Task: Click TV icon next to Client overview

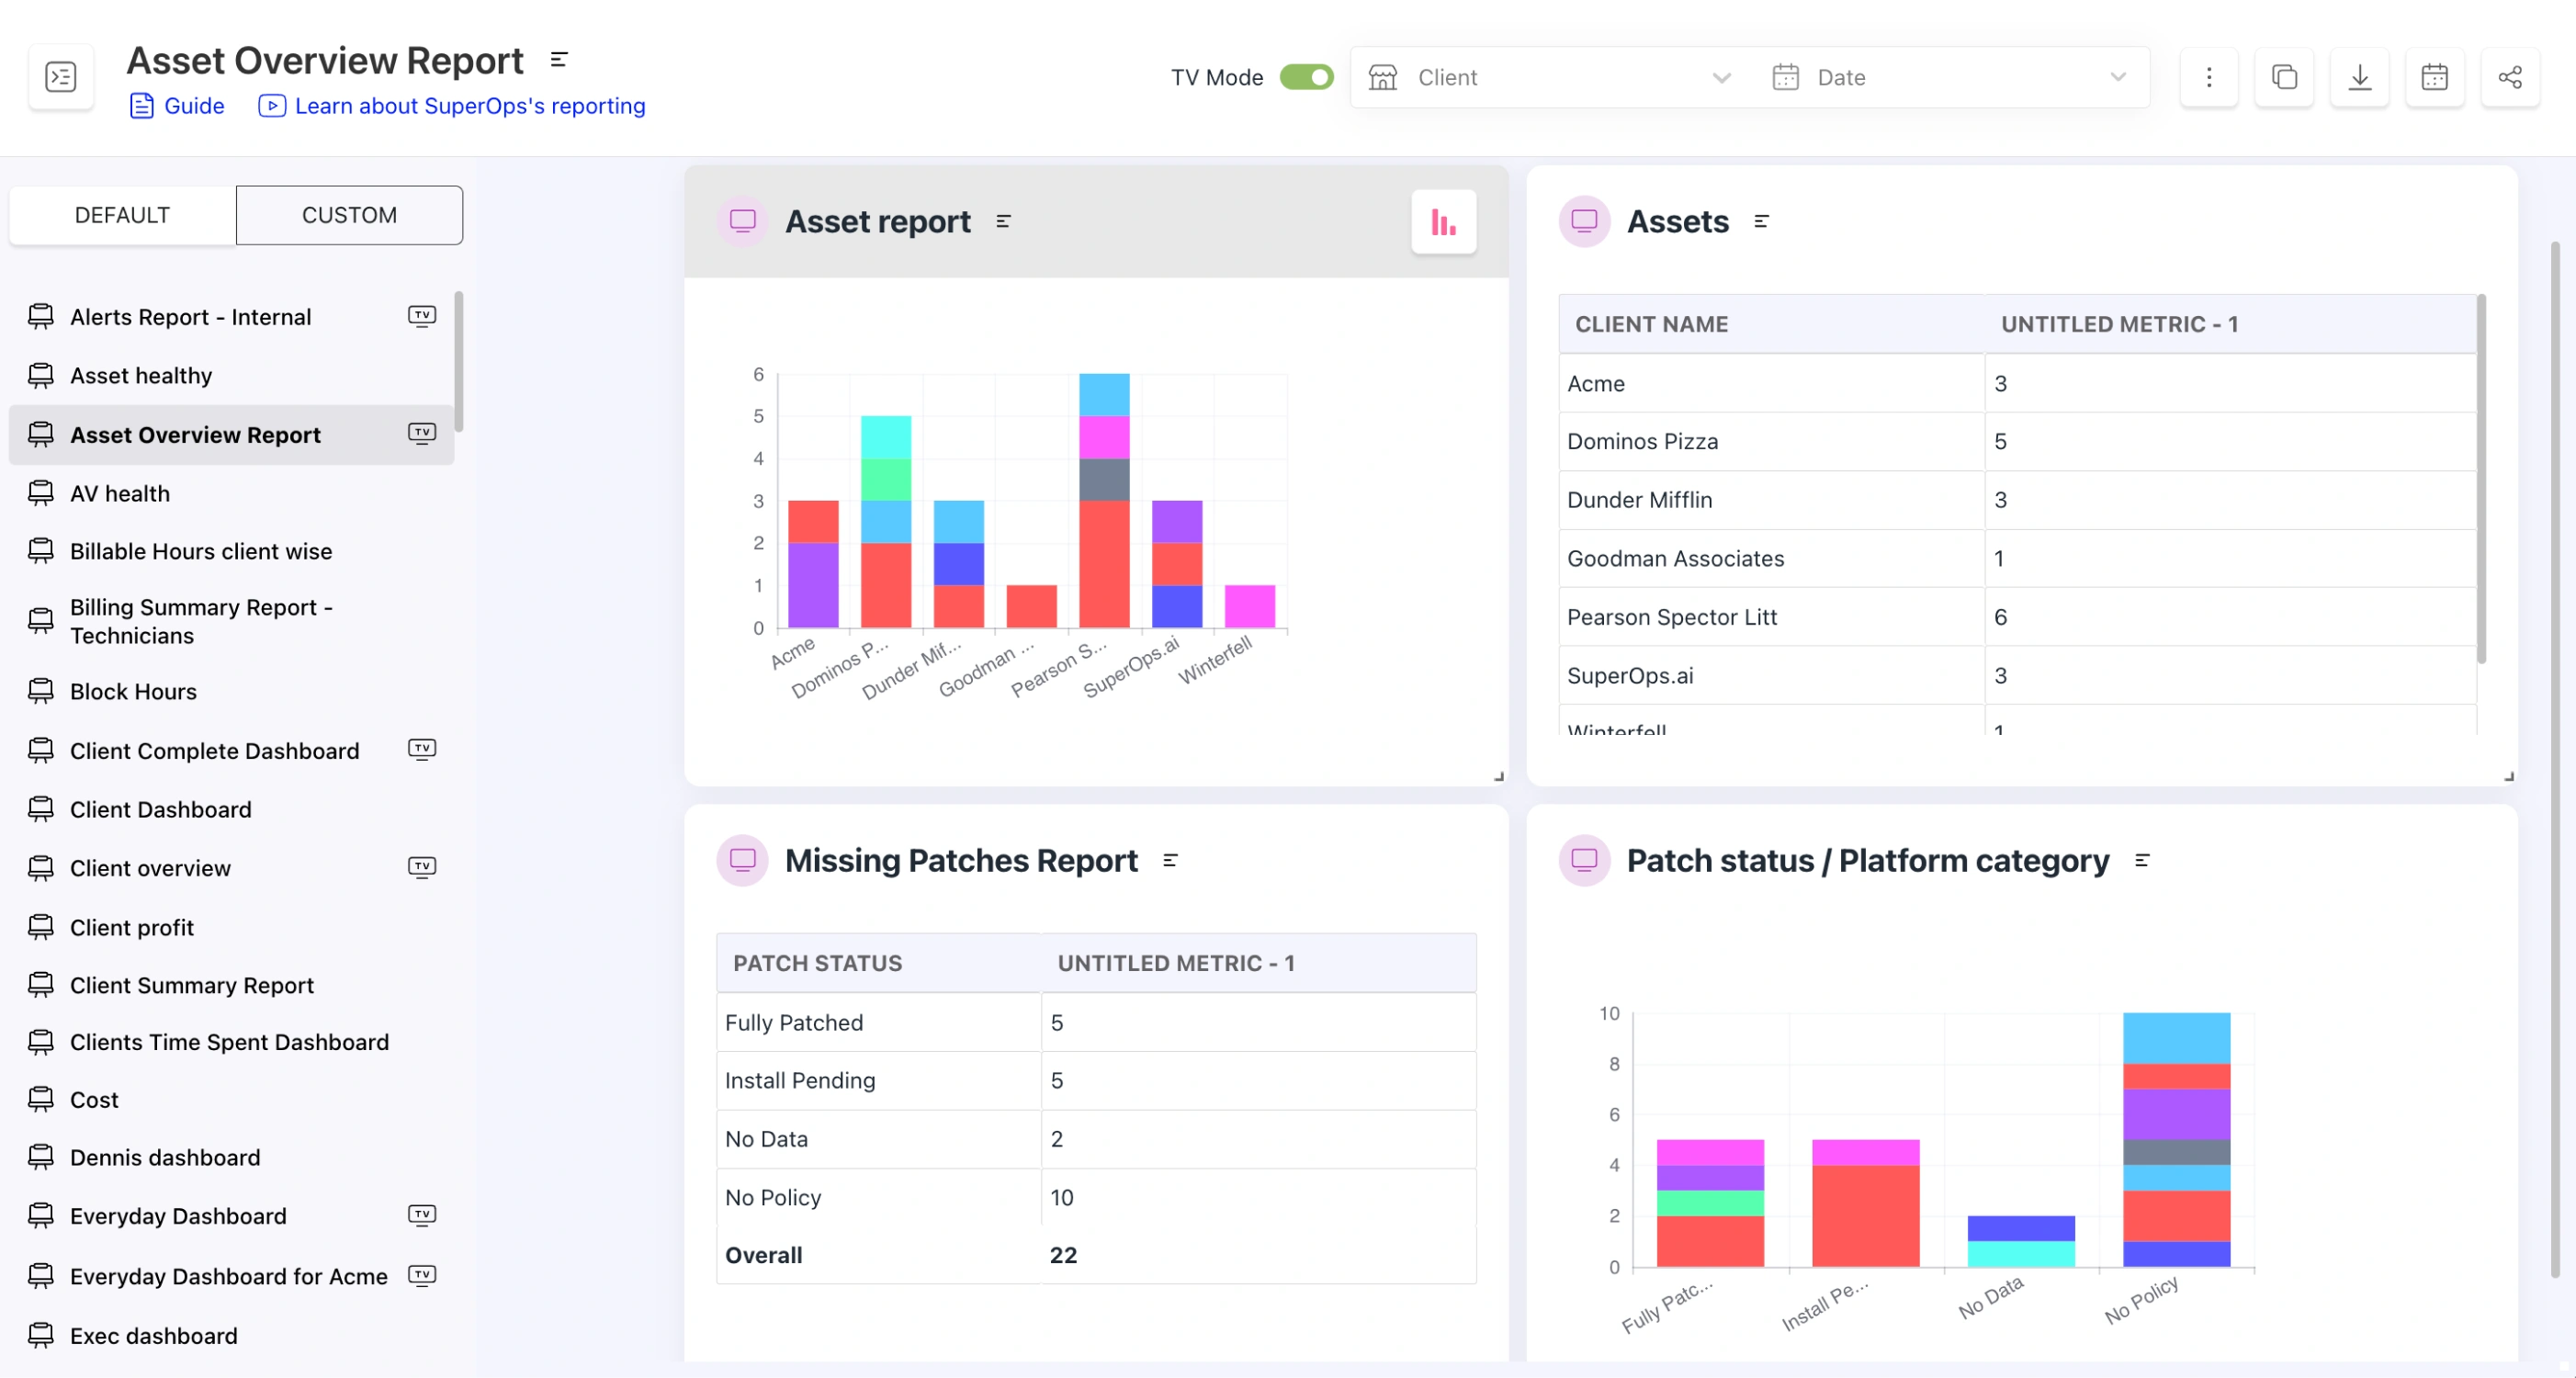Action: pos(422,867)
